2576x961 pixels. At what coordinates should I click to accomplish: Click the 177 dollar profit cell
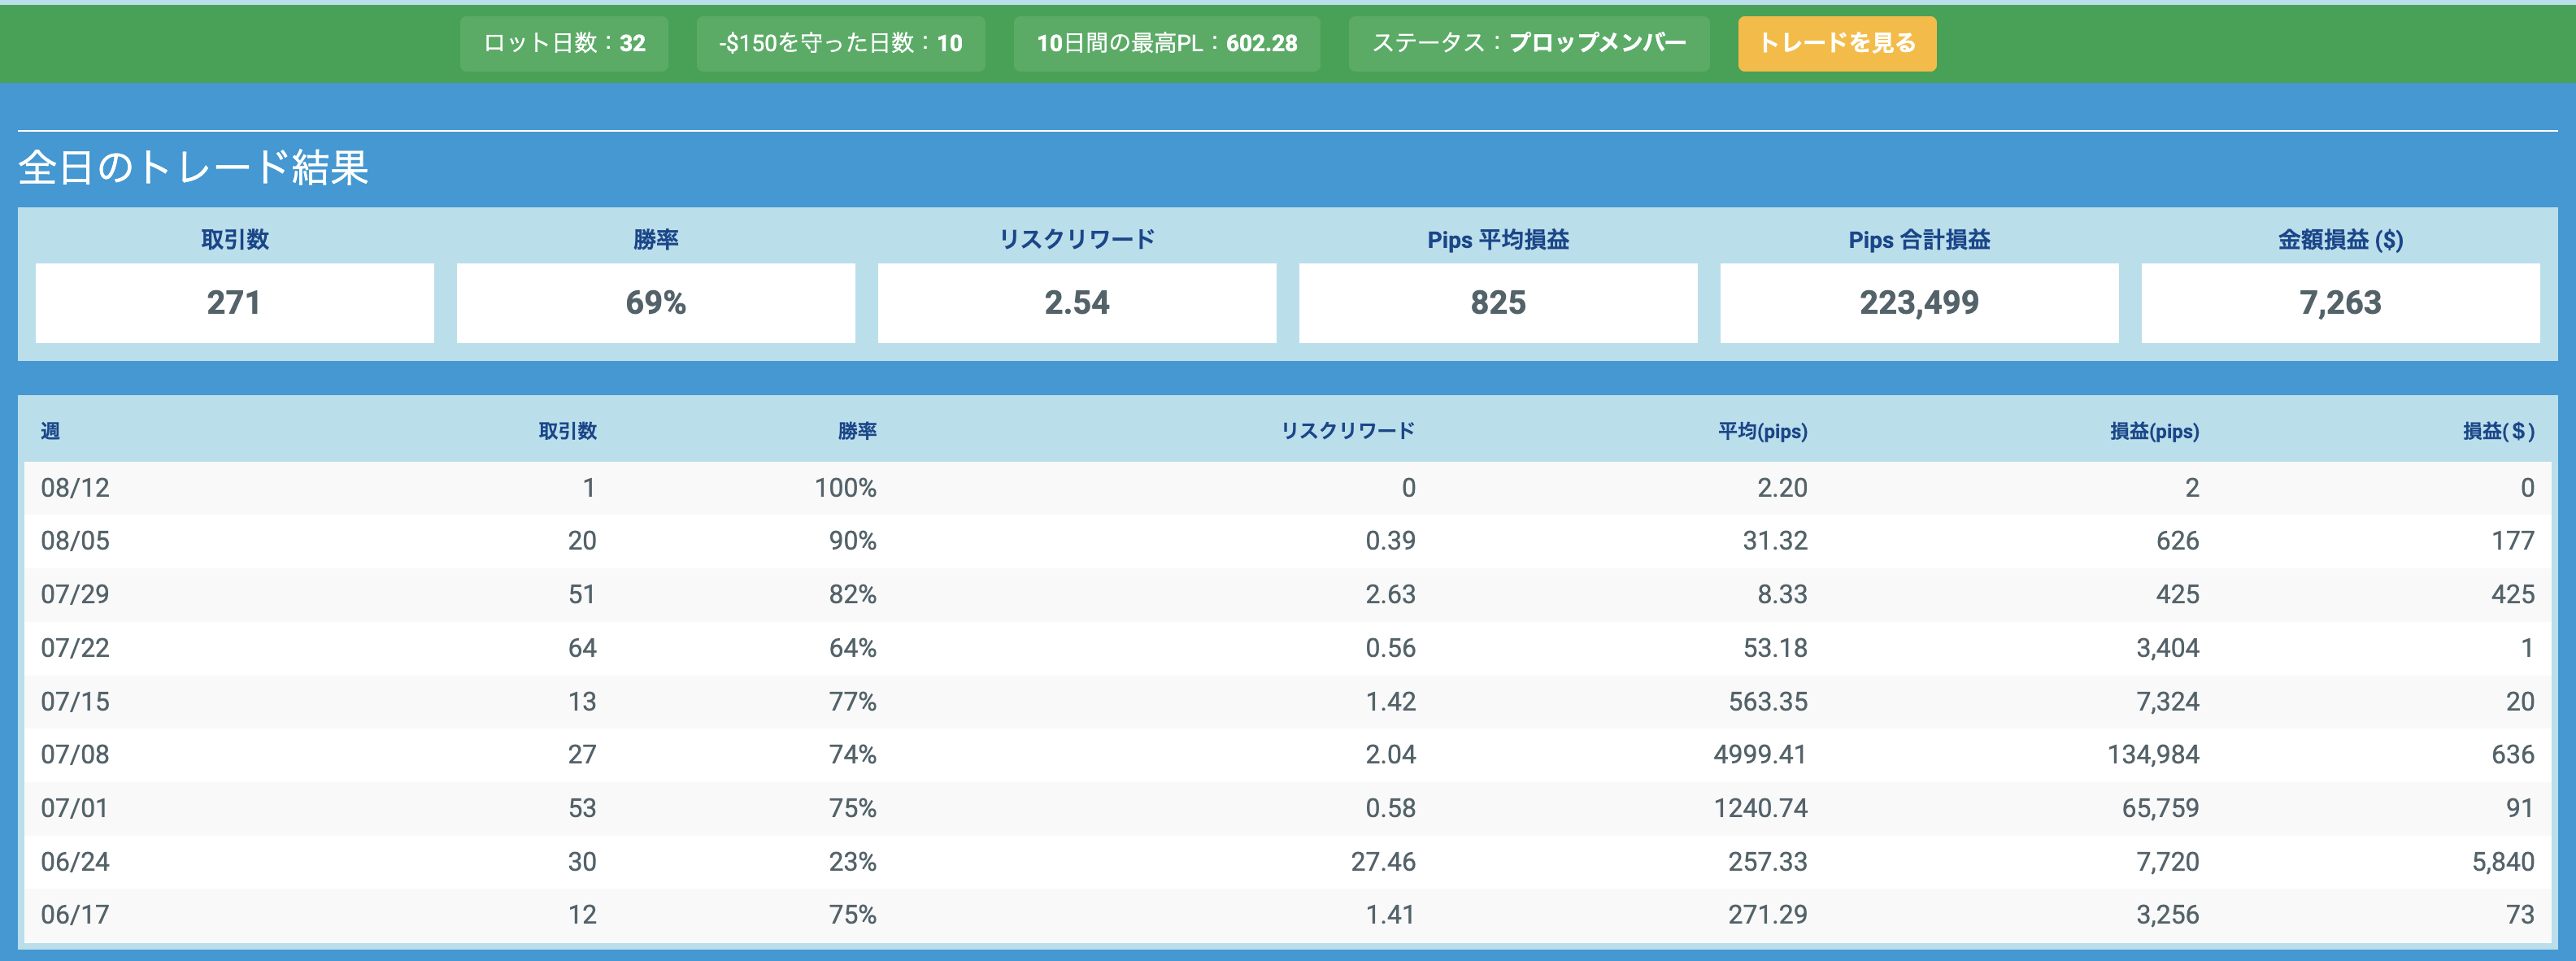click(2512, 541)
